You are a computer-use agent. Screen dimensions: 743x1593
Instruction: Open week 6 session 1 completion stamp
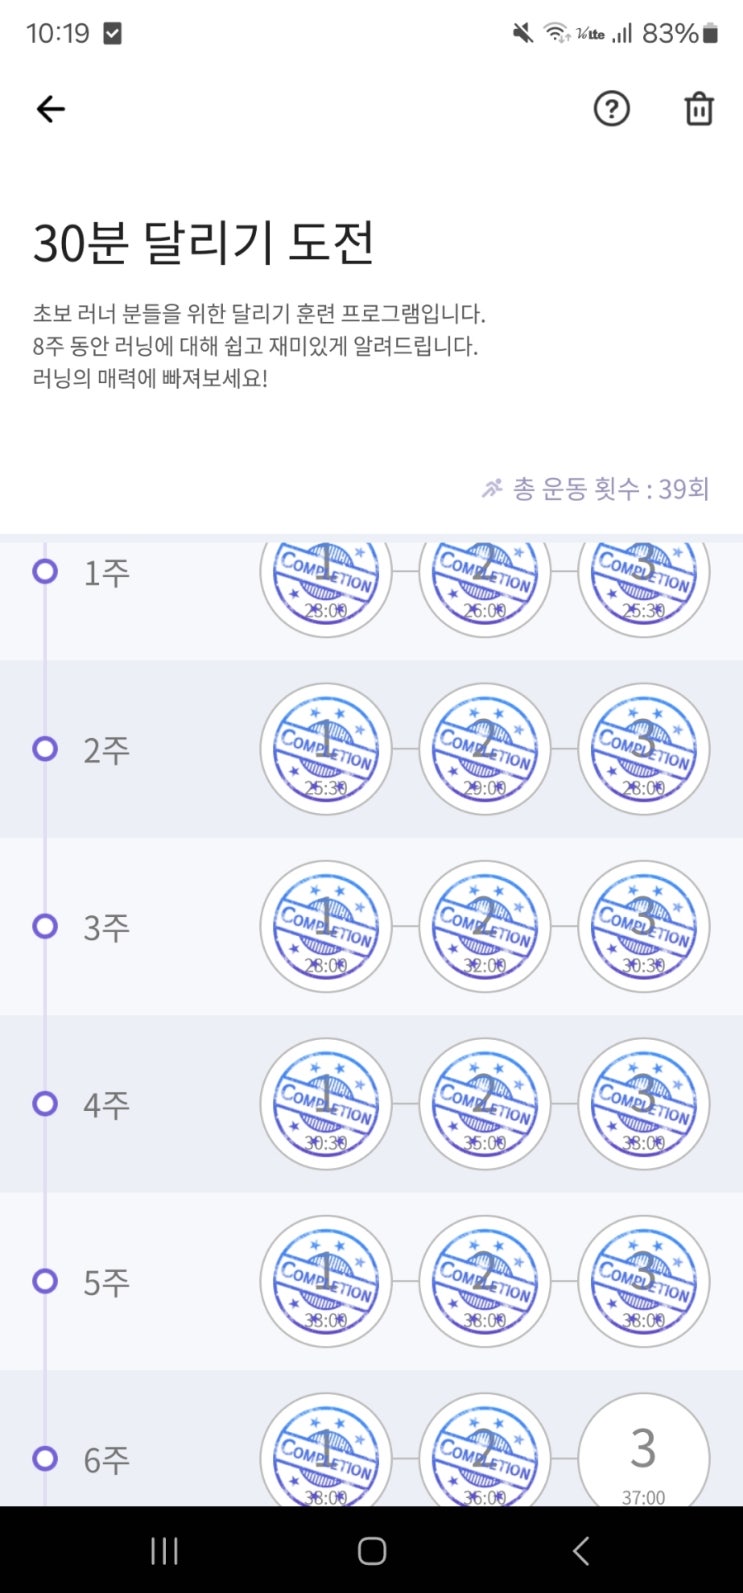click(325, 1457)
